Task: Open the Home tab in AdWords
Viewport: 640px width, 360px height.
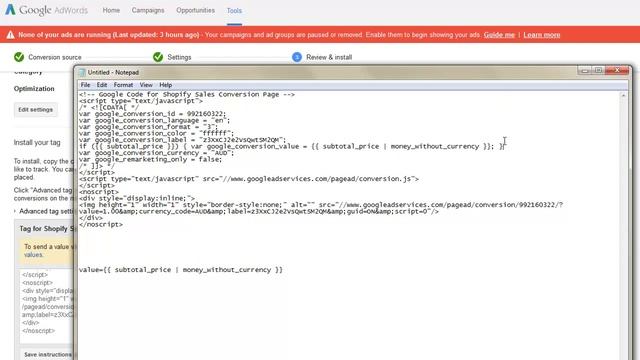Action: tap(111, 10)
